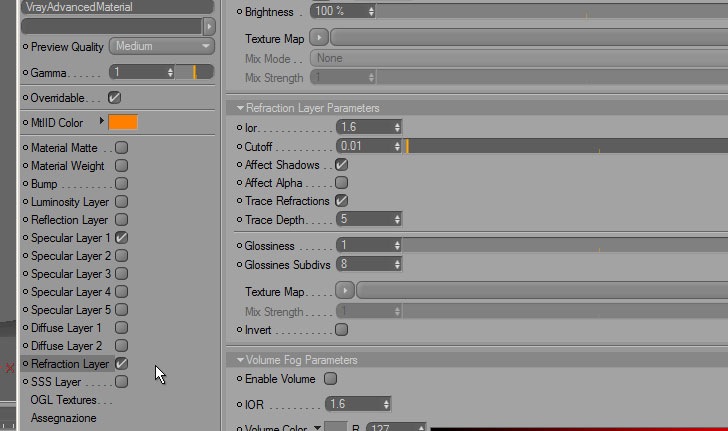Click the Texture Map arrow button under Brightness

pos(319,38)
